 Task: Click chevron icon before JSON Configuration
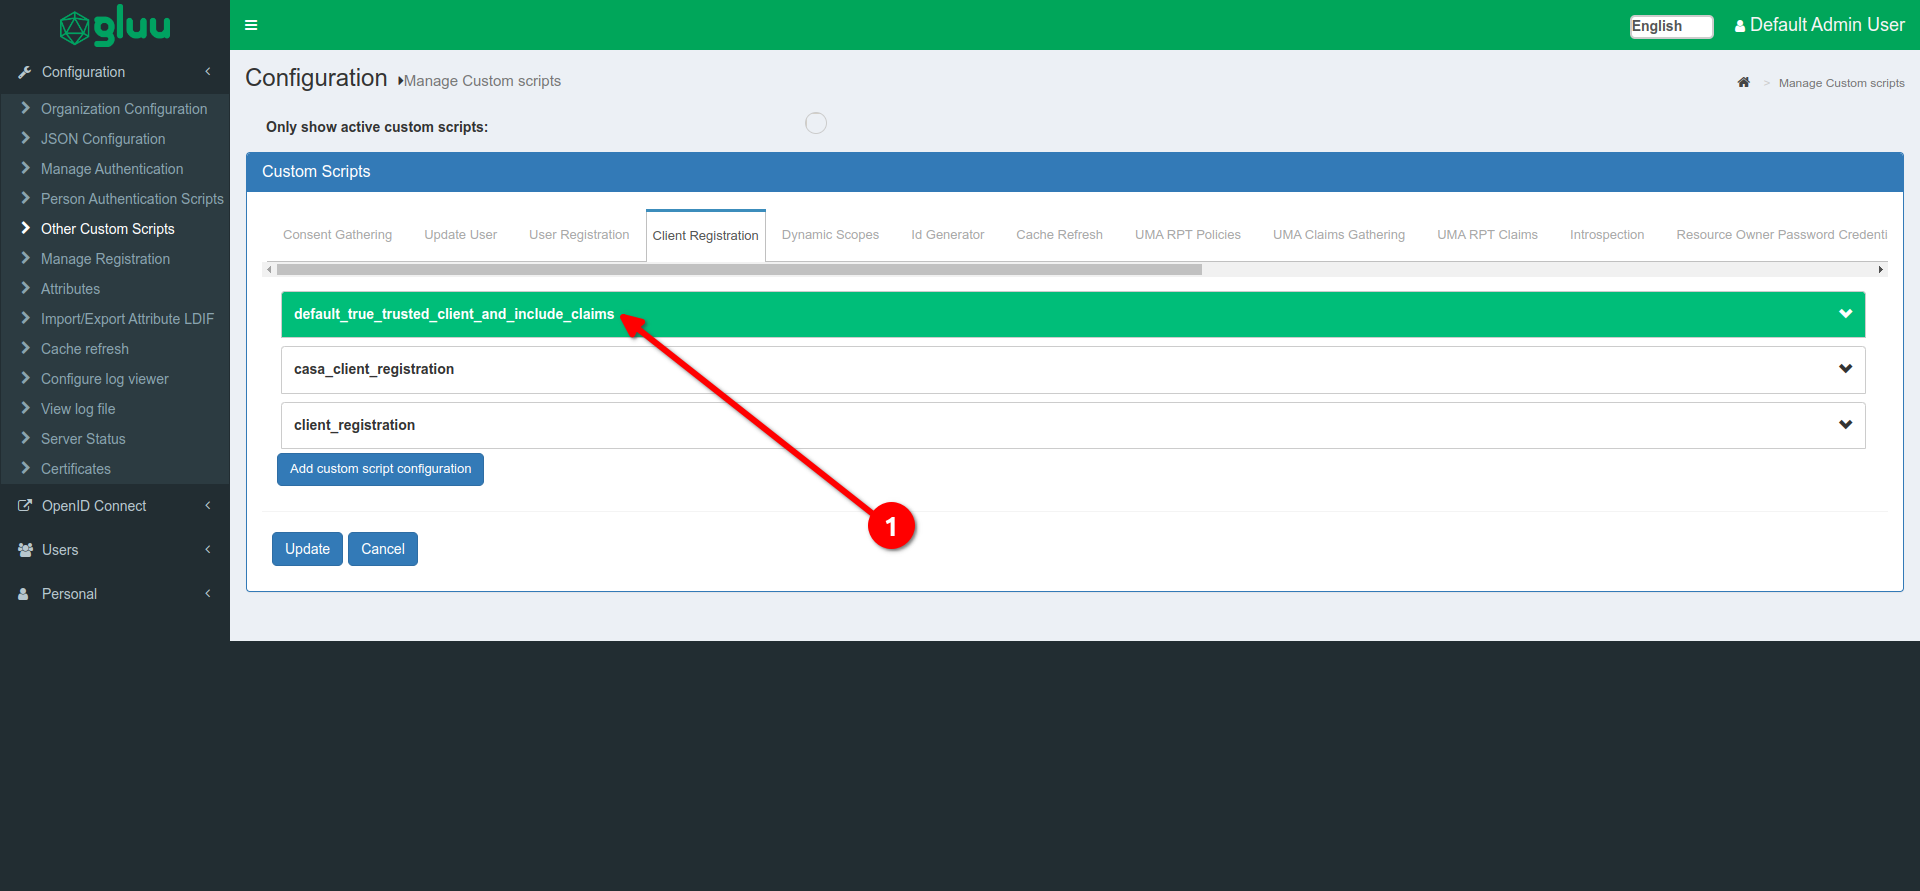(x=26, y=138)
